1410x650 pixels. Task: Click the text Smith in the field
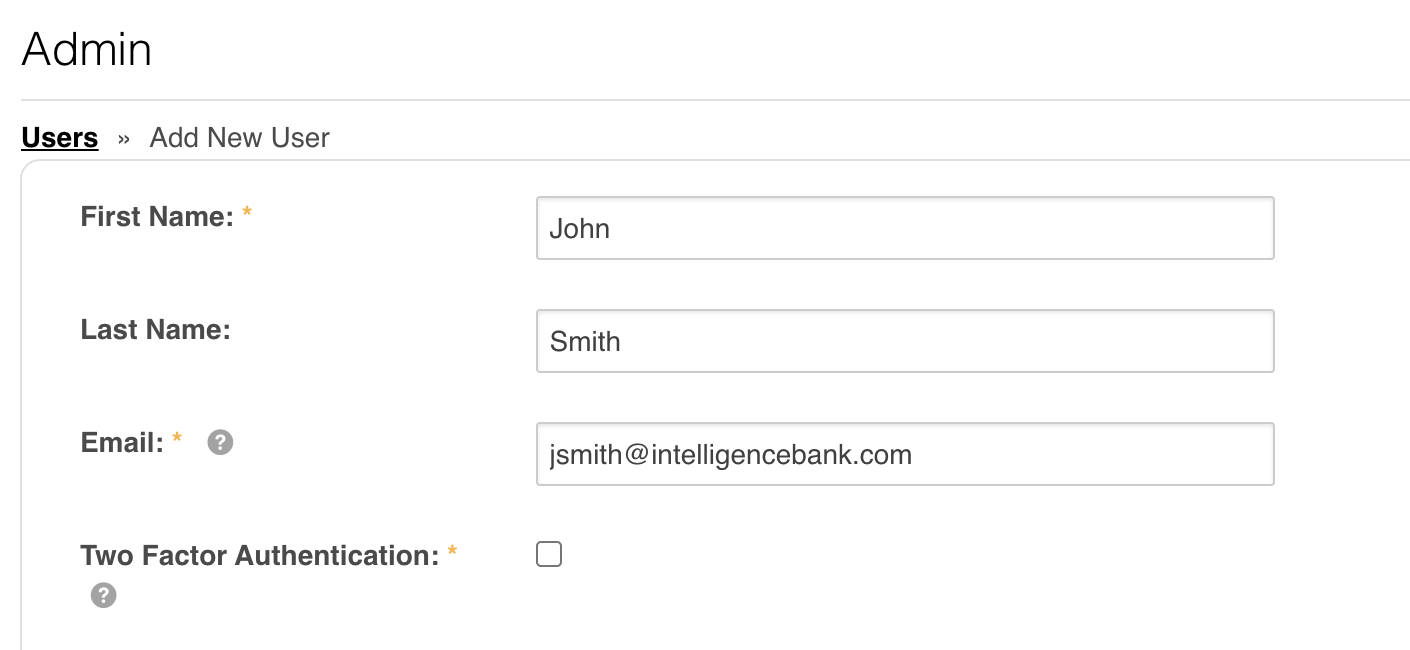click(x=584, y=342)
